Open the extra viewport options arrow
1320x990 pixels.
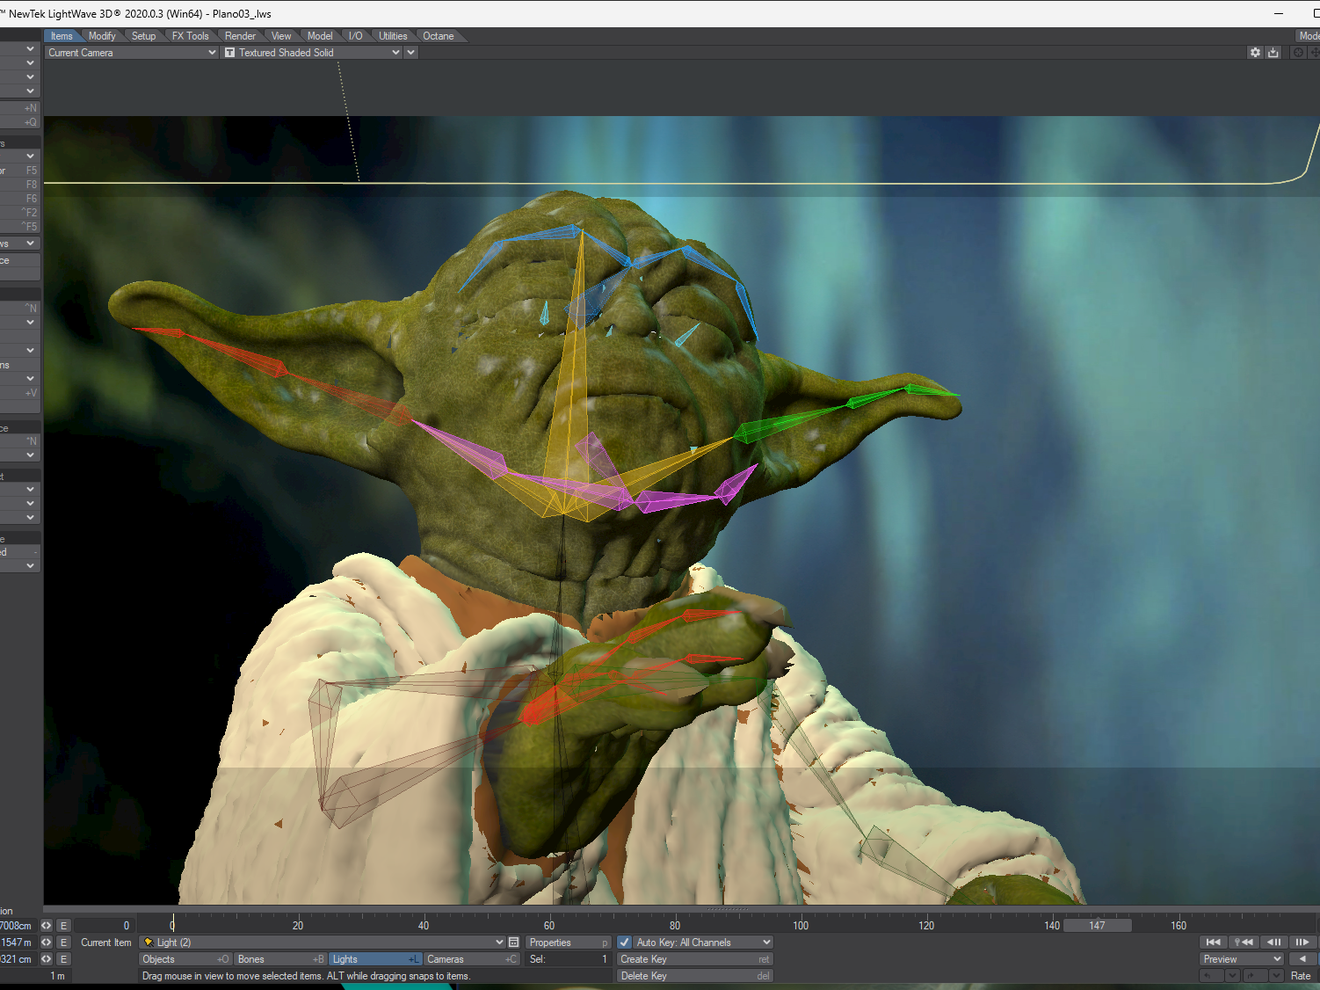coord(411,53)
